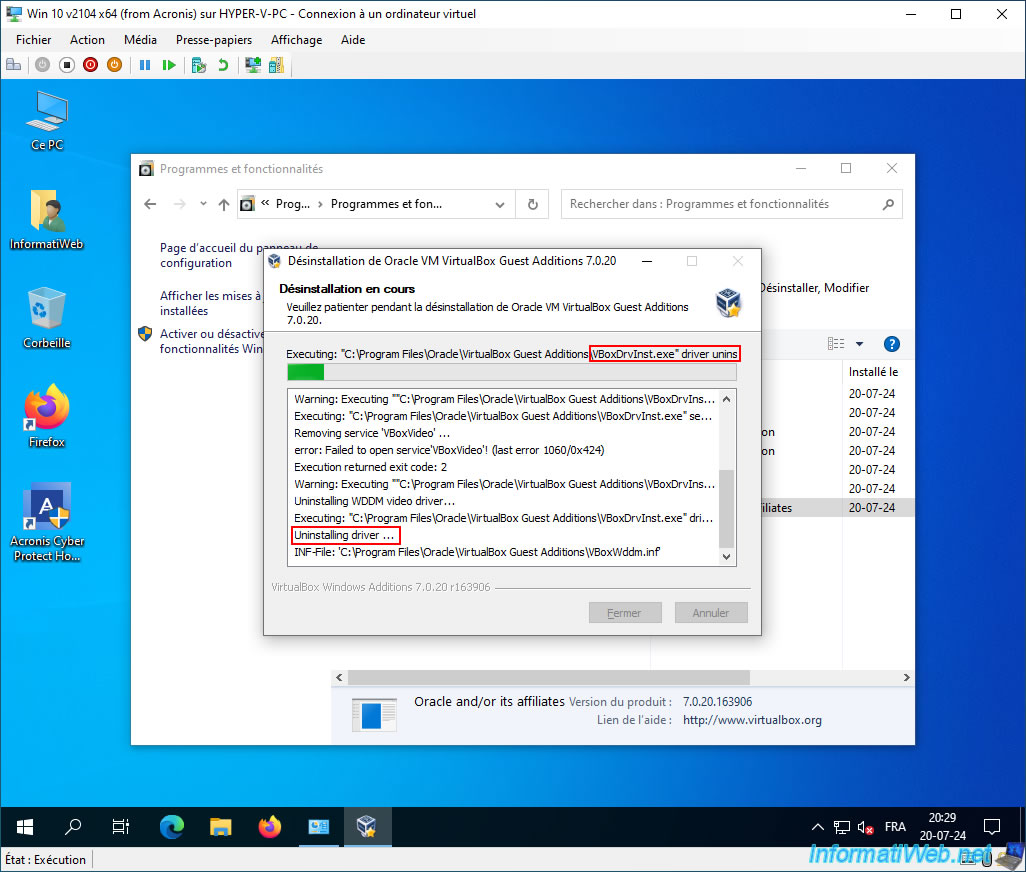Click the search magnifier icon
This screenshot has height=872, width=1026.
888,204
